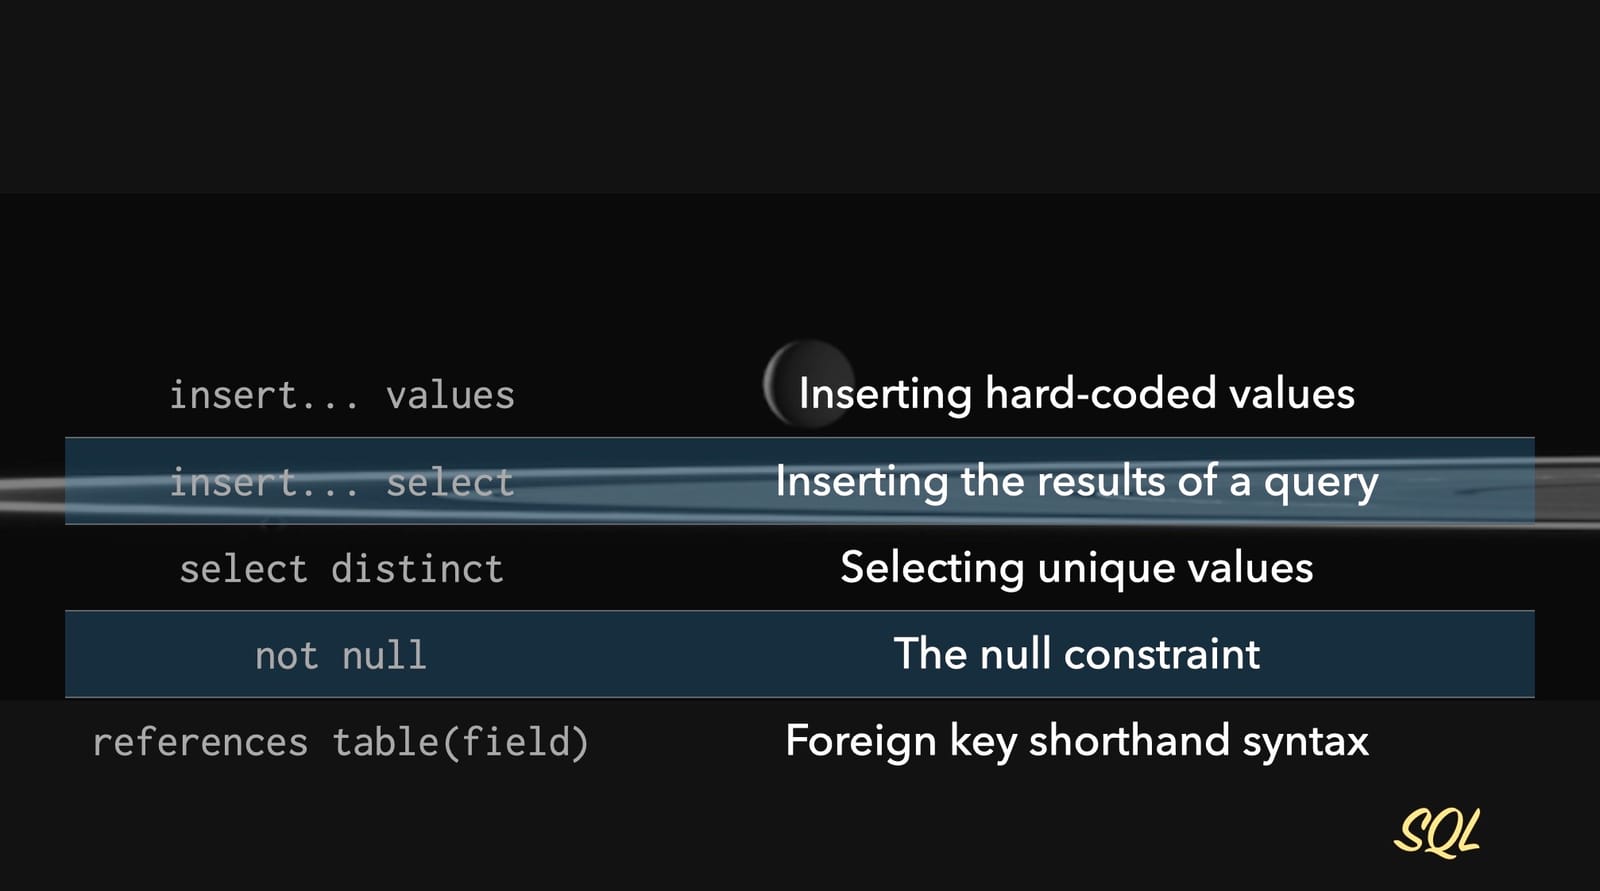Screen dimensions: 1600x891
Task: Click the word 'hard-coded' in first row
Action: 1100,393
